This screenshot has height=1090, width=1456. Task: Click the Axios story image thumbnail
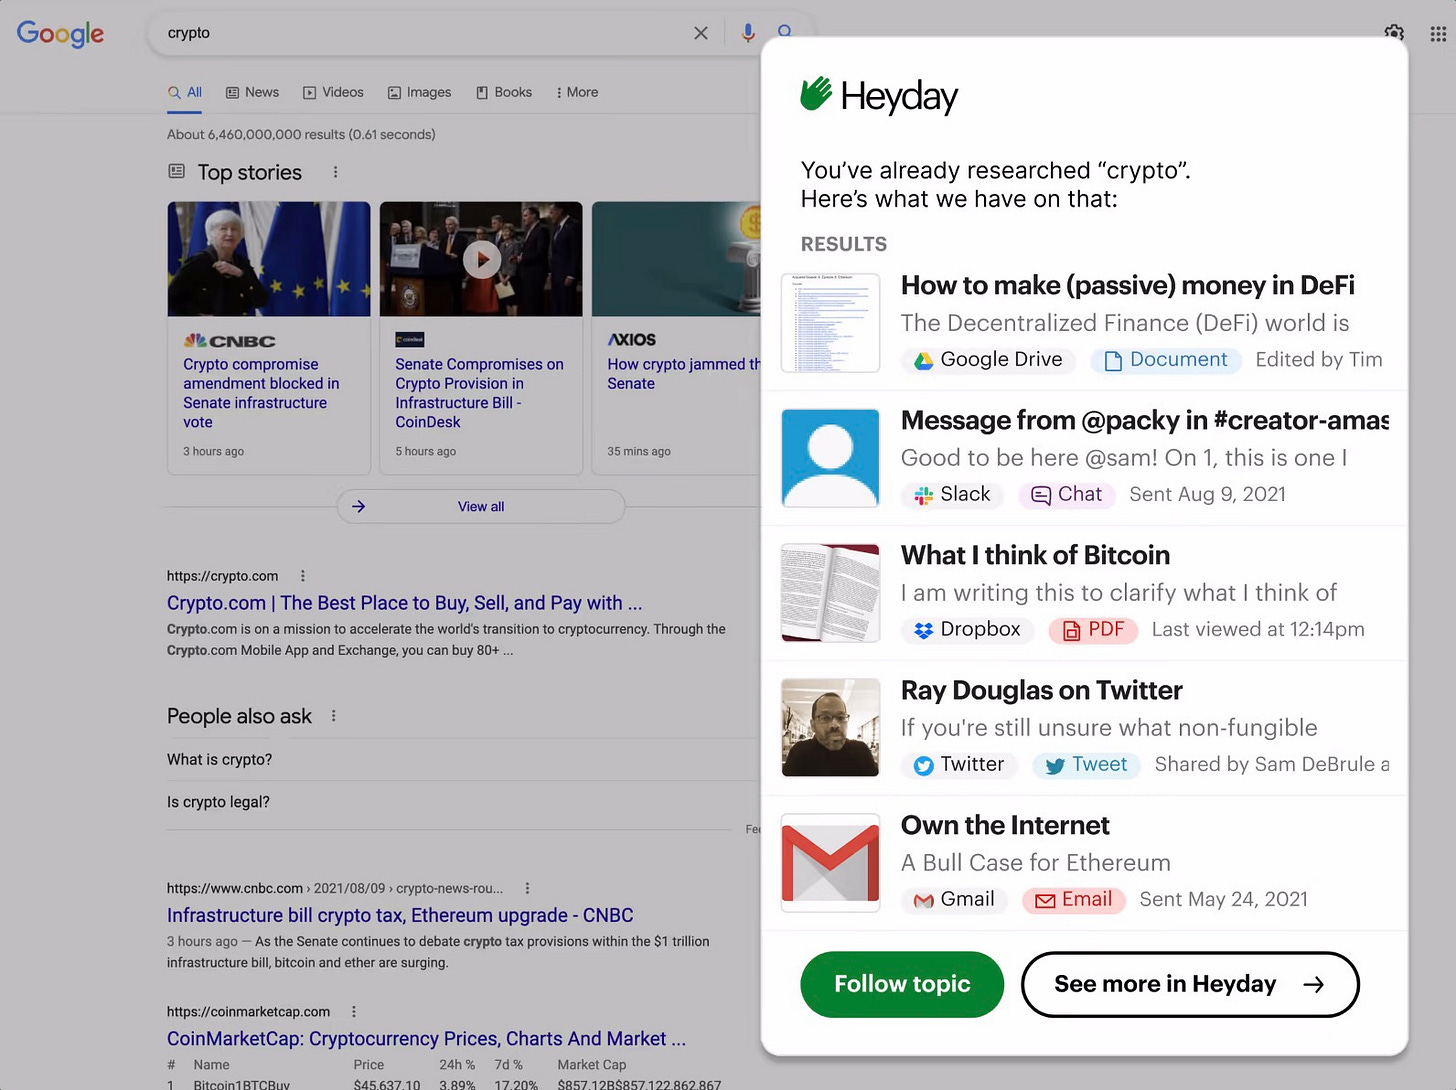click(676, 259)
